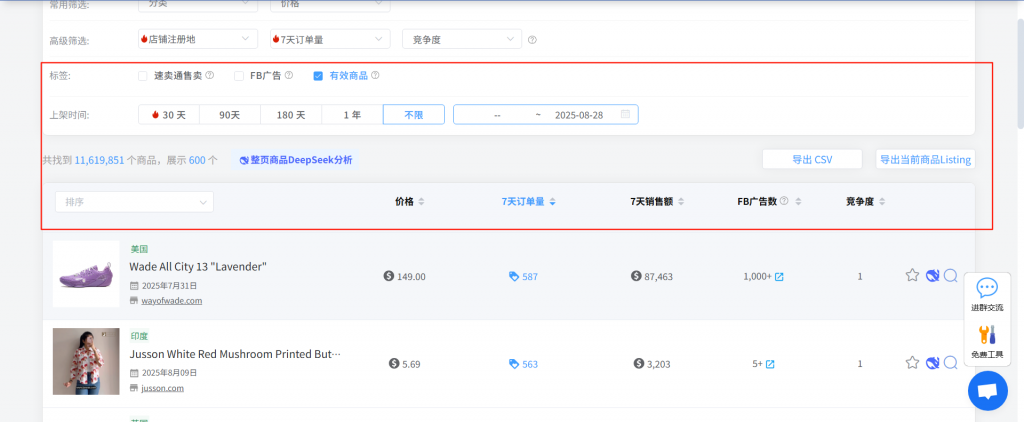Click the start date field in range picker
Screen dimensions: 1024x422
497,114
